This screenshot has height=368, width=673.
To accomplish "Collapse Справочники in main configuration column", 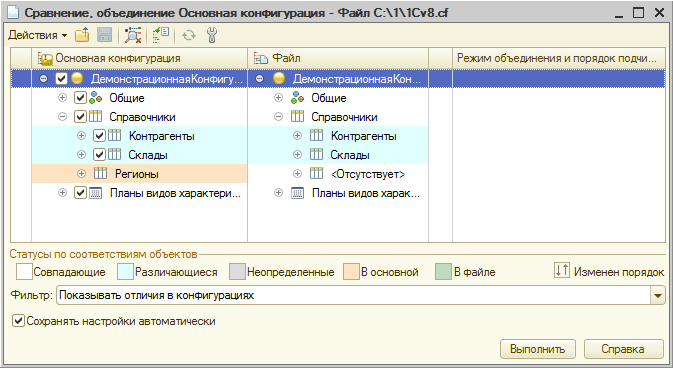I will click(62, 116).
